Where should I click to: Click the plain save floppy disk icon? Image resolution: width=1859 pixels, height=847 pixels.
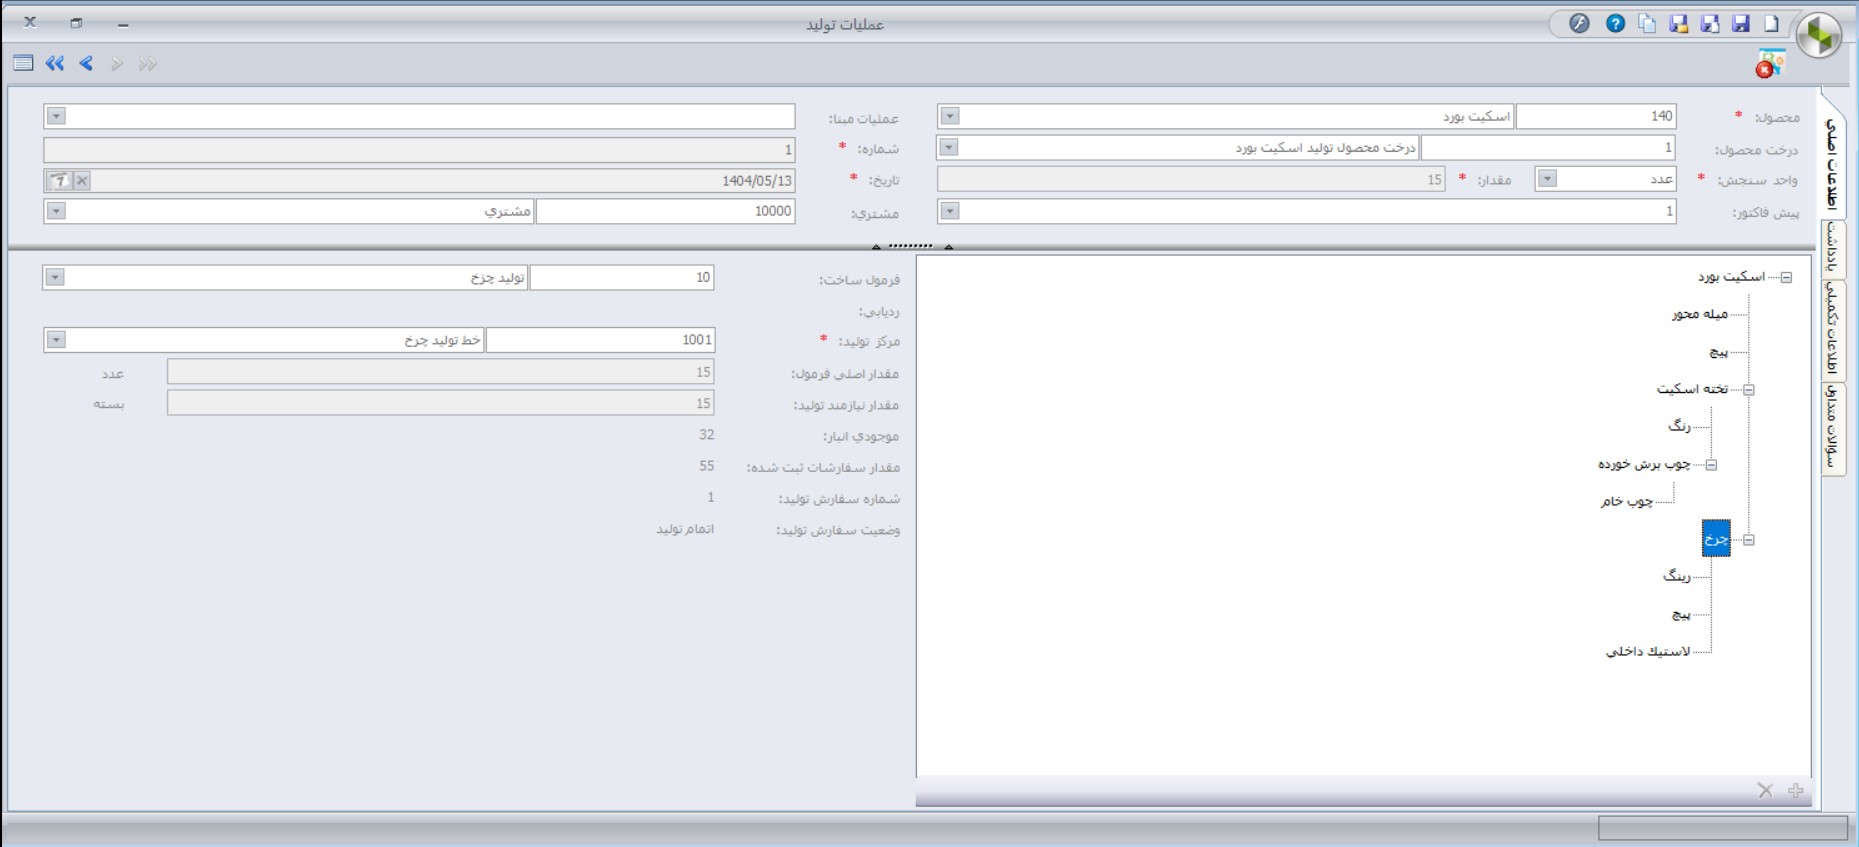pos(1741,24)
